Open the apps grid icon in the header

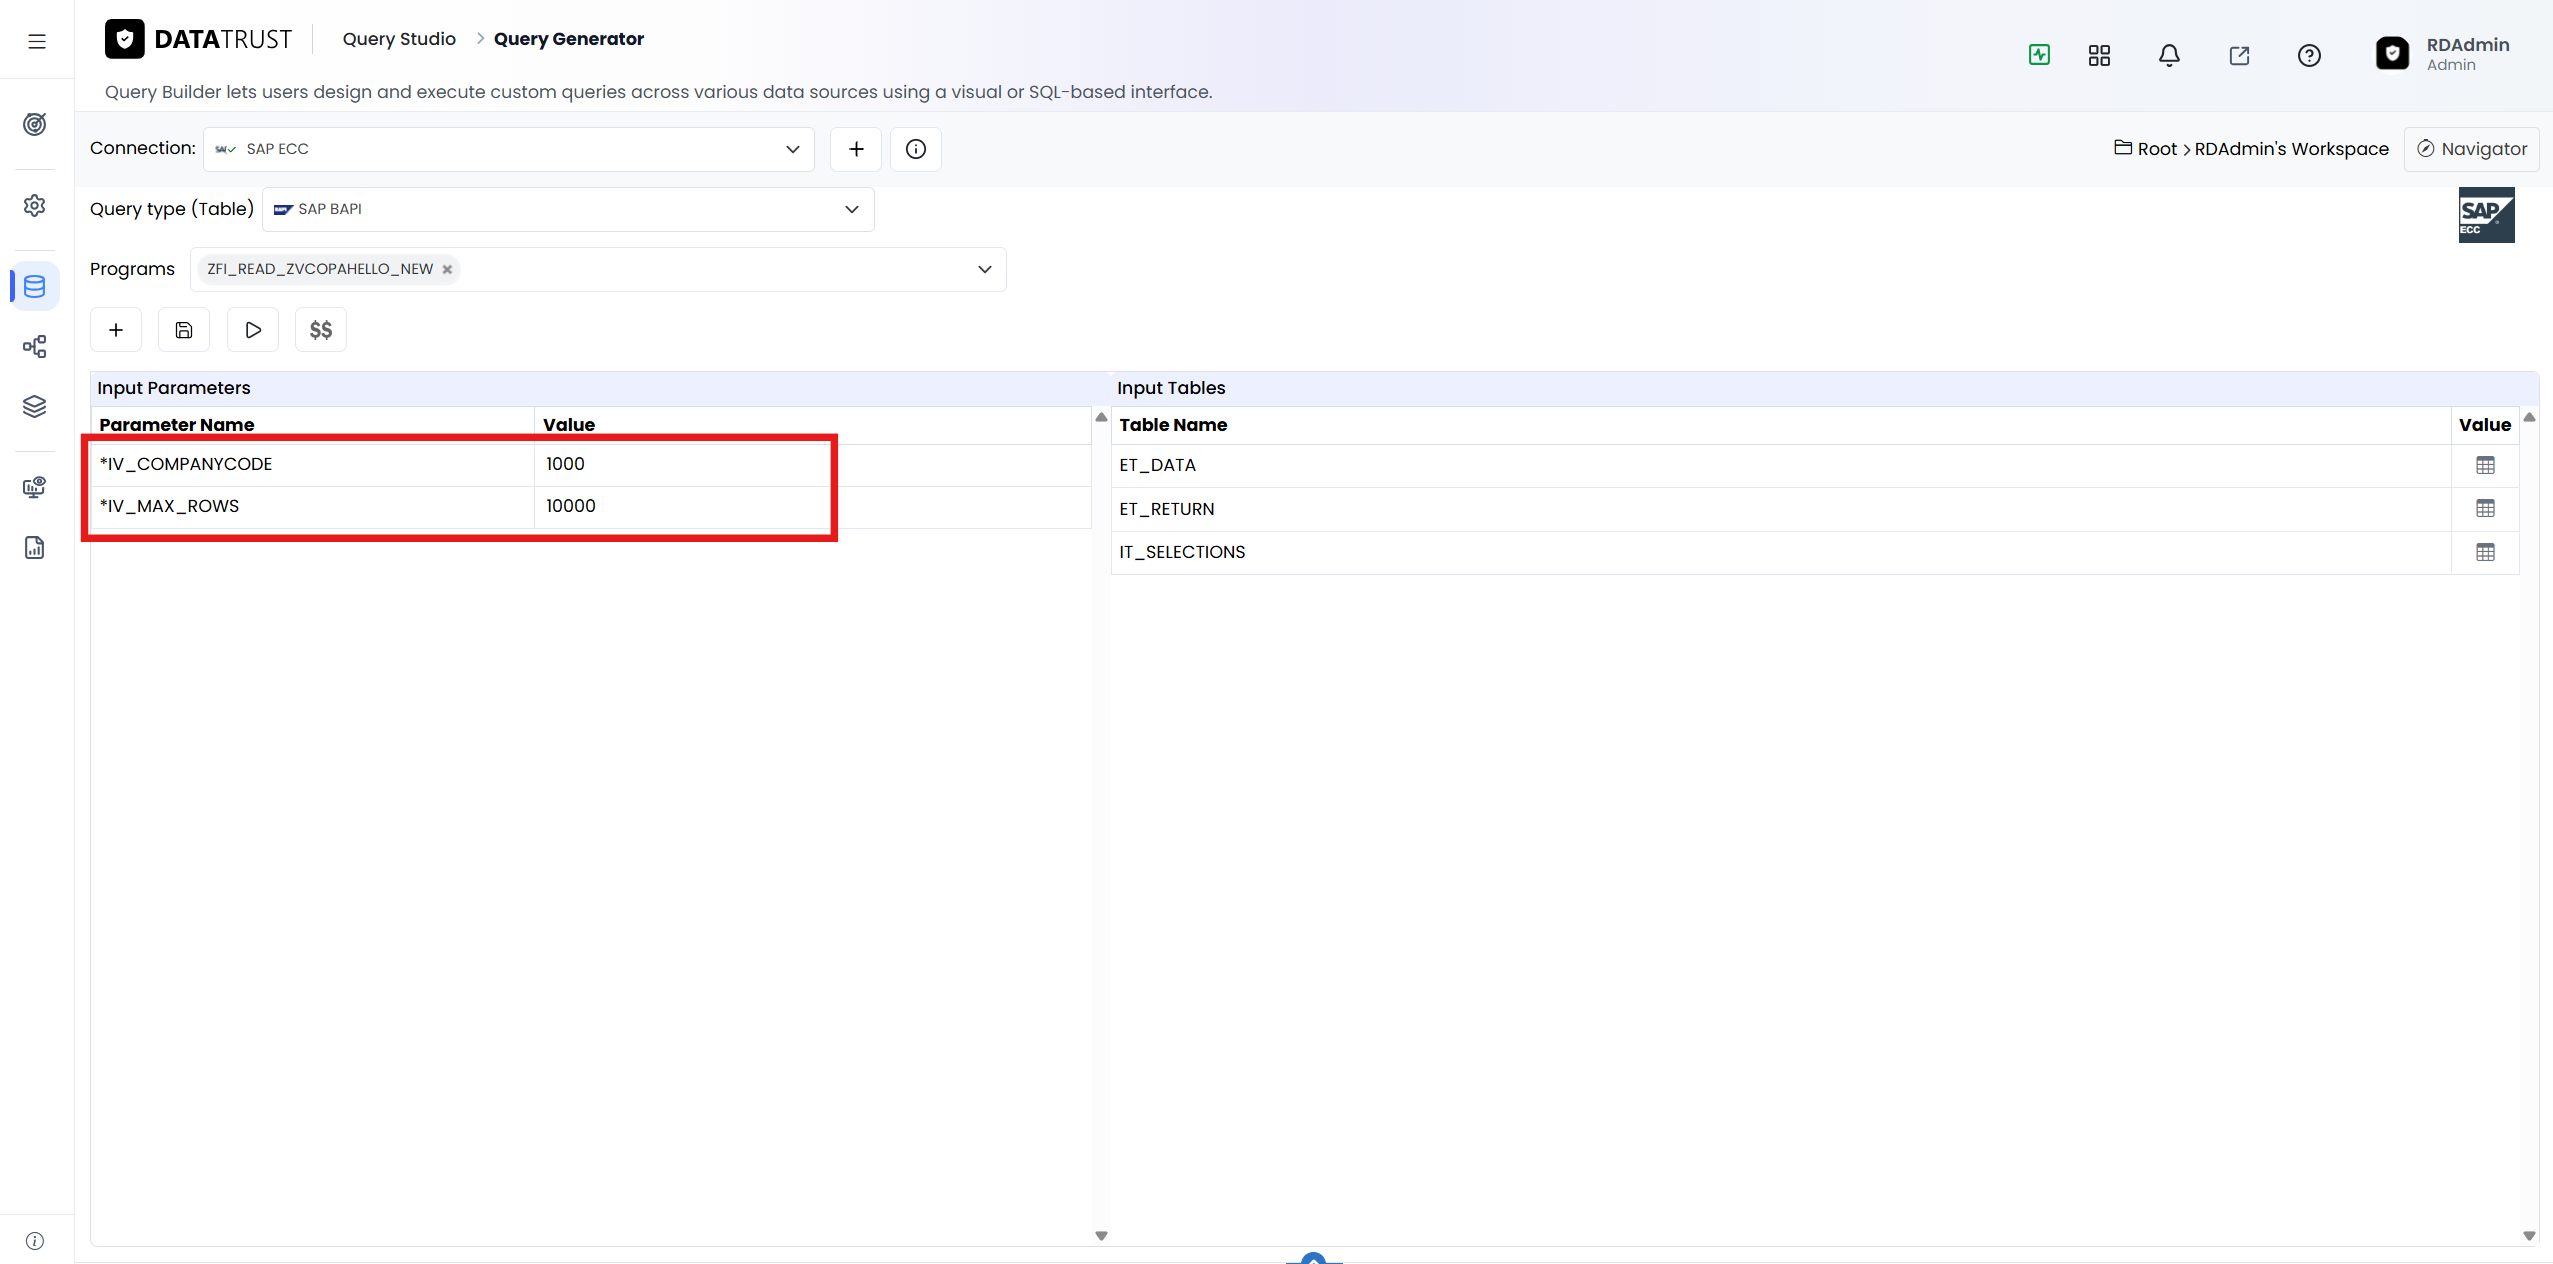coord(2099,55)
